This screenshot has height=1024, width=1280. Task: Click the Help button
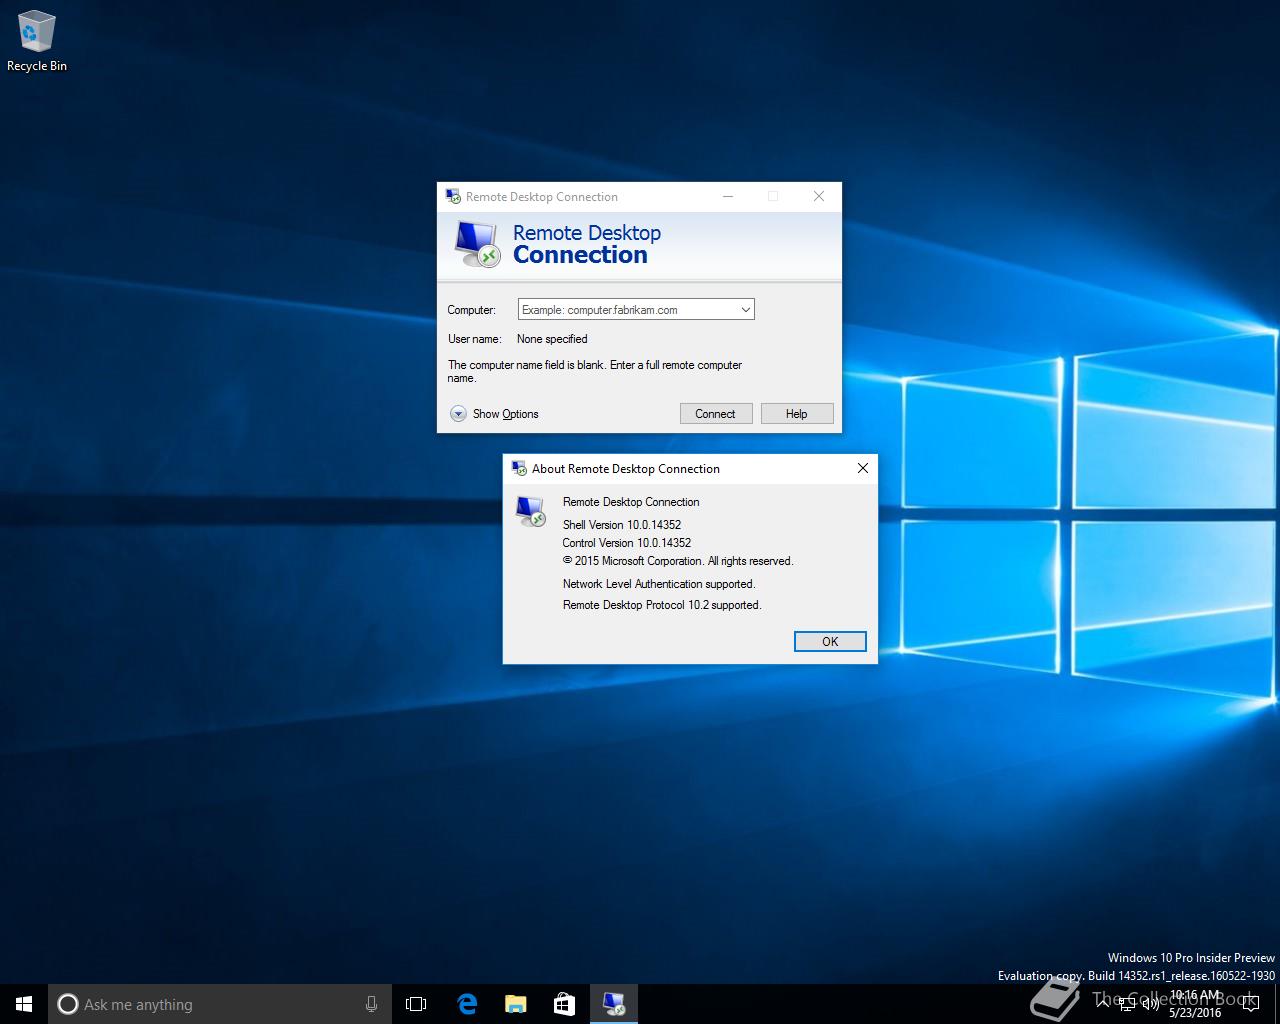pyautogui.click(x=797, y=414)
